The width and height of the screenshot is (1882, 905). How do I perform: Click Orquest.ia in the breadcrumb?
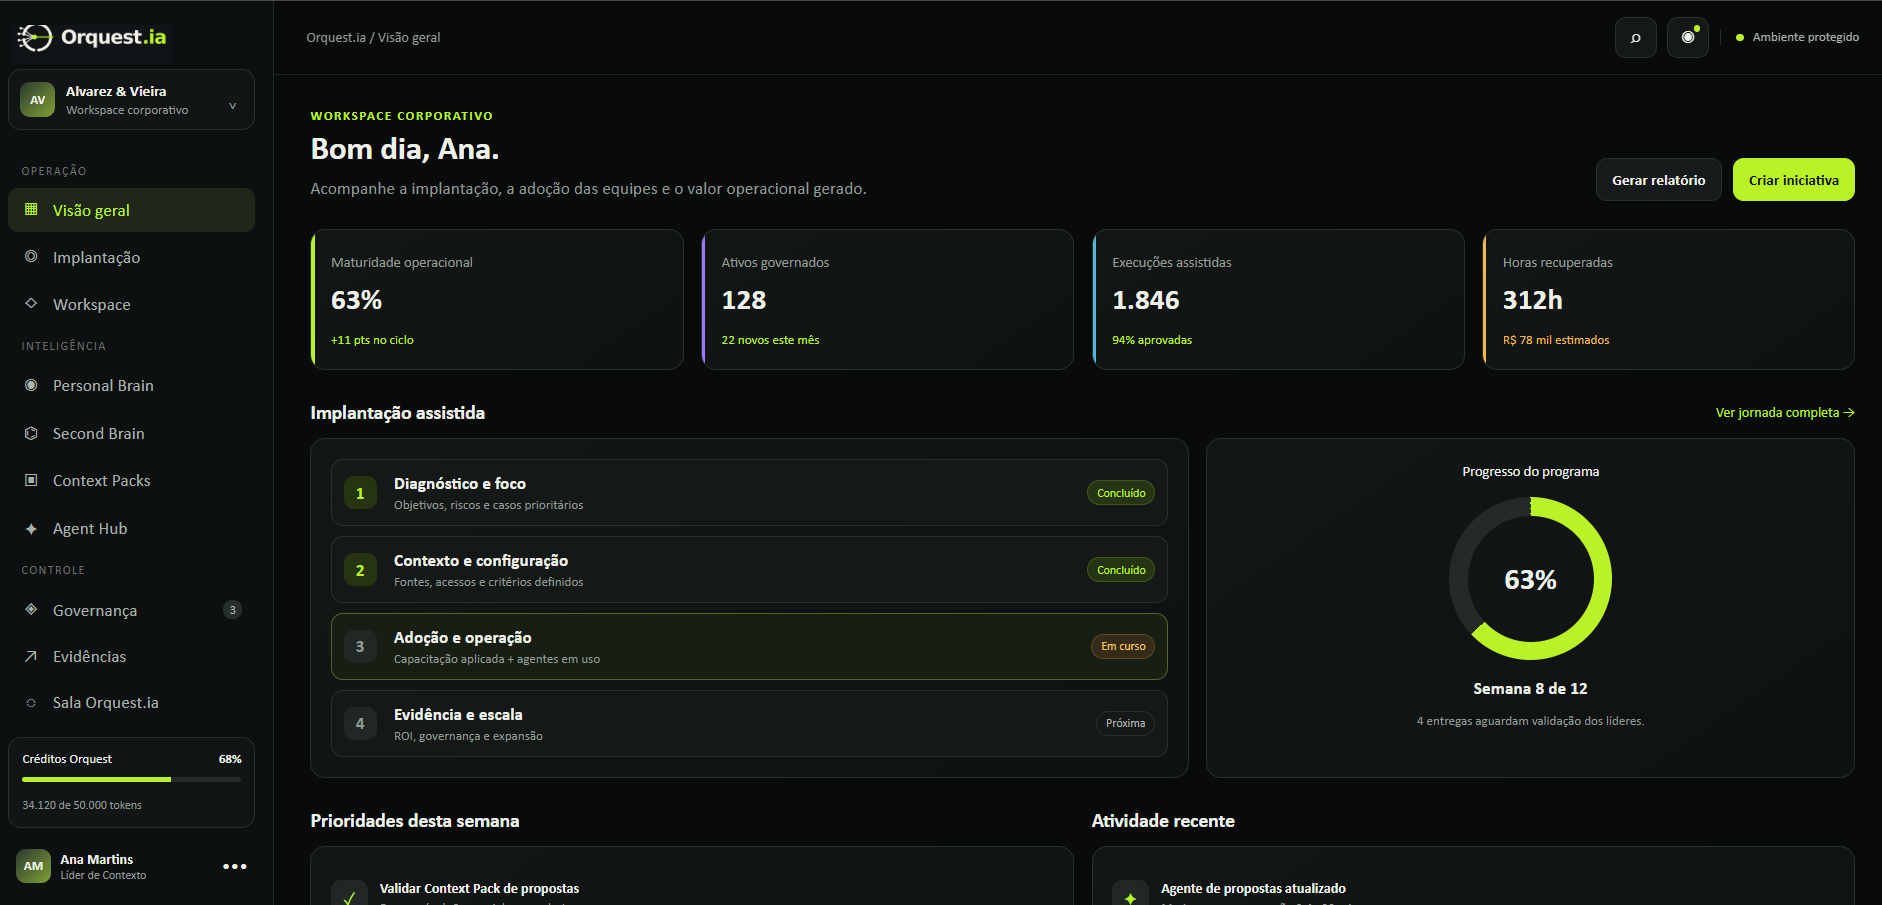[336, 38]
